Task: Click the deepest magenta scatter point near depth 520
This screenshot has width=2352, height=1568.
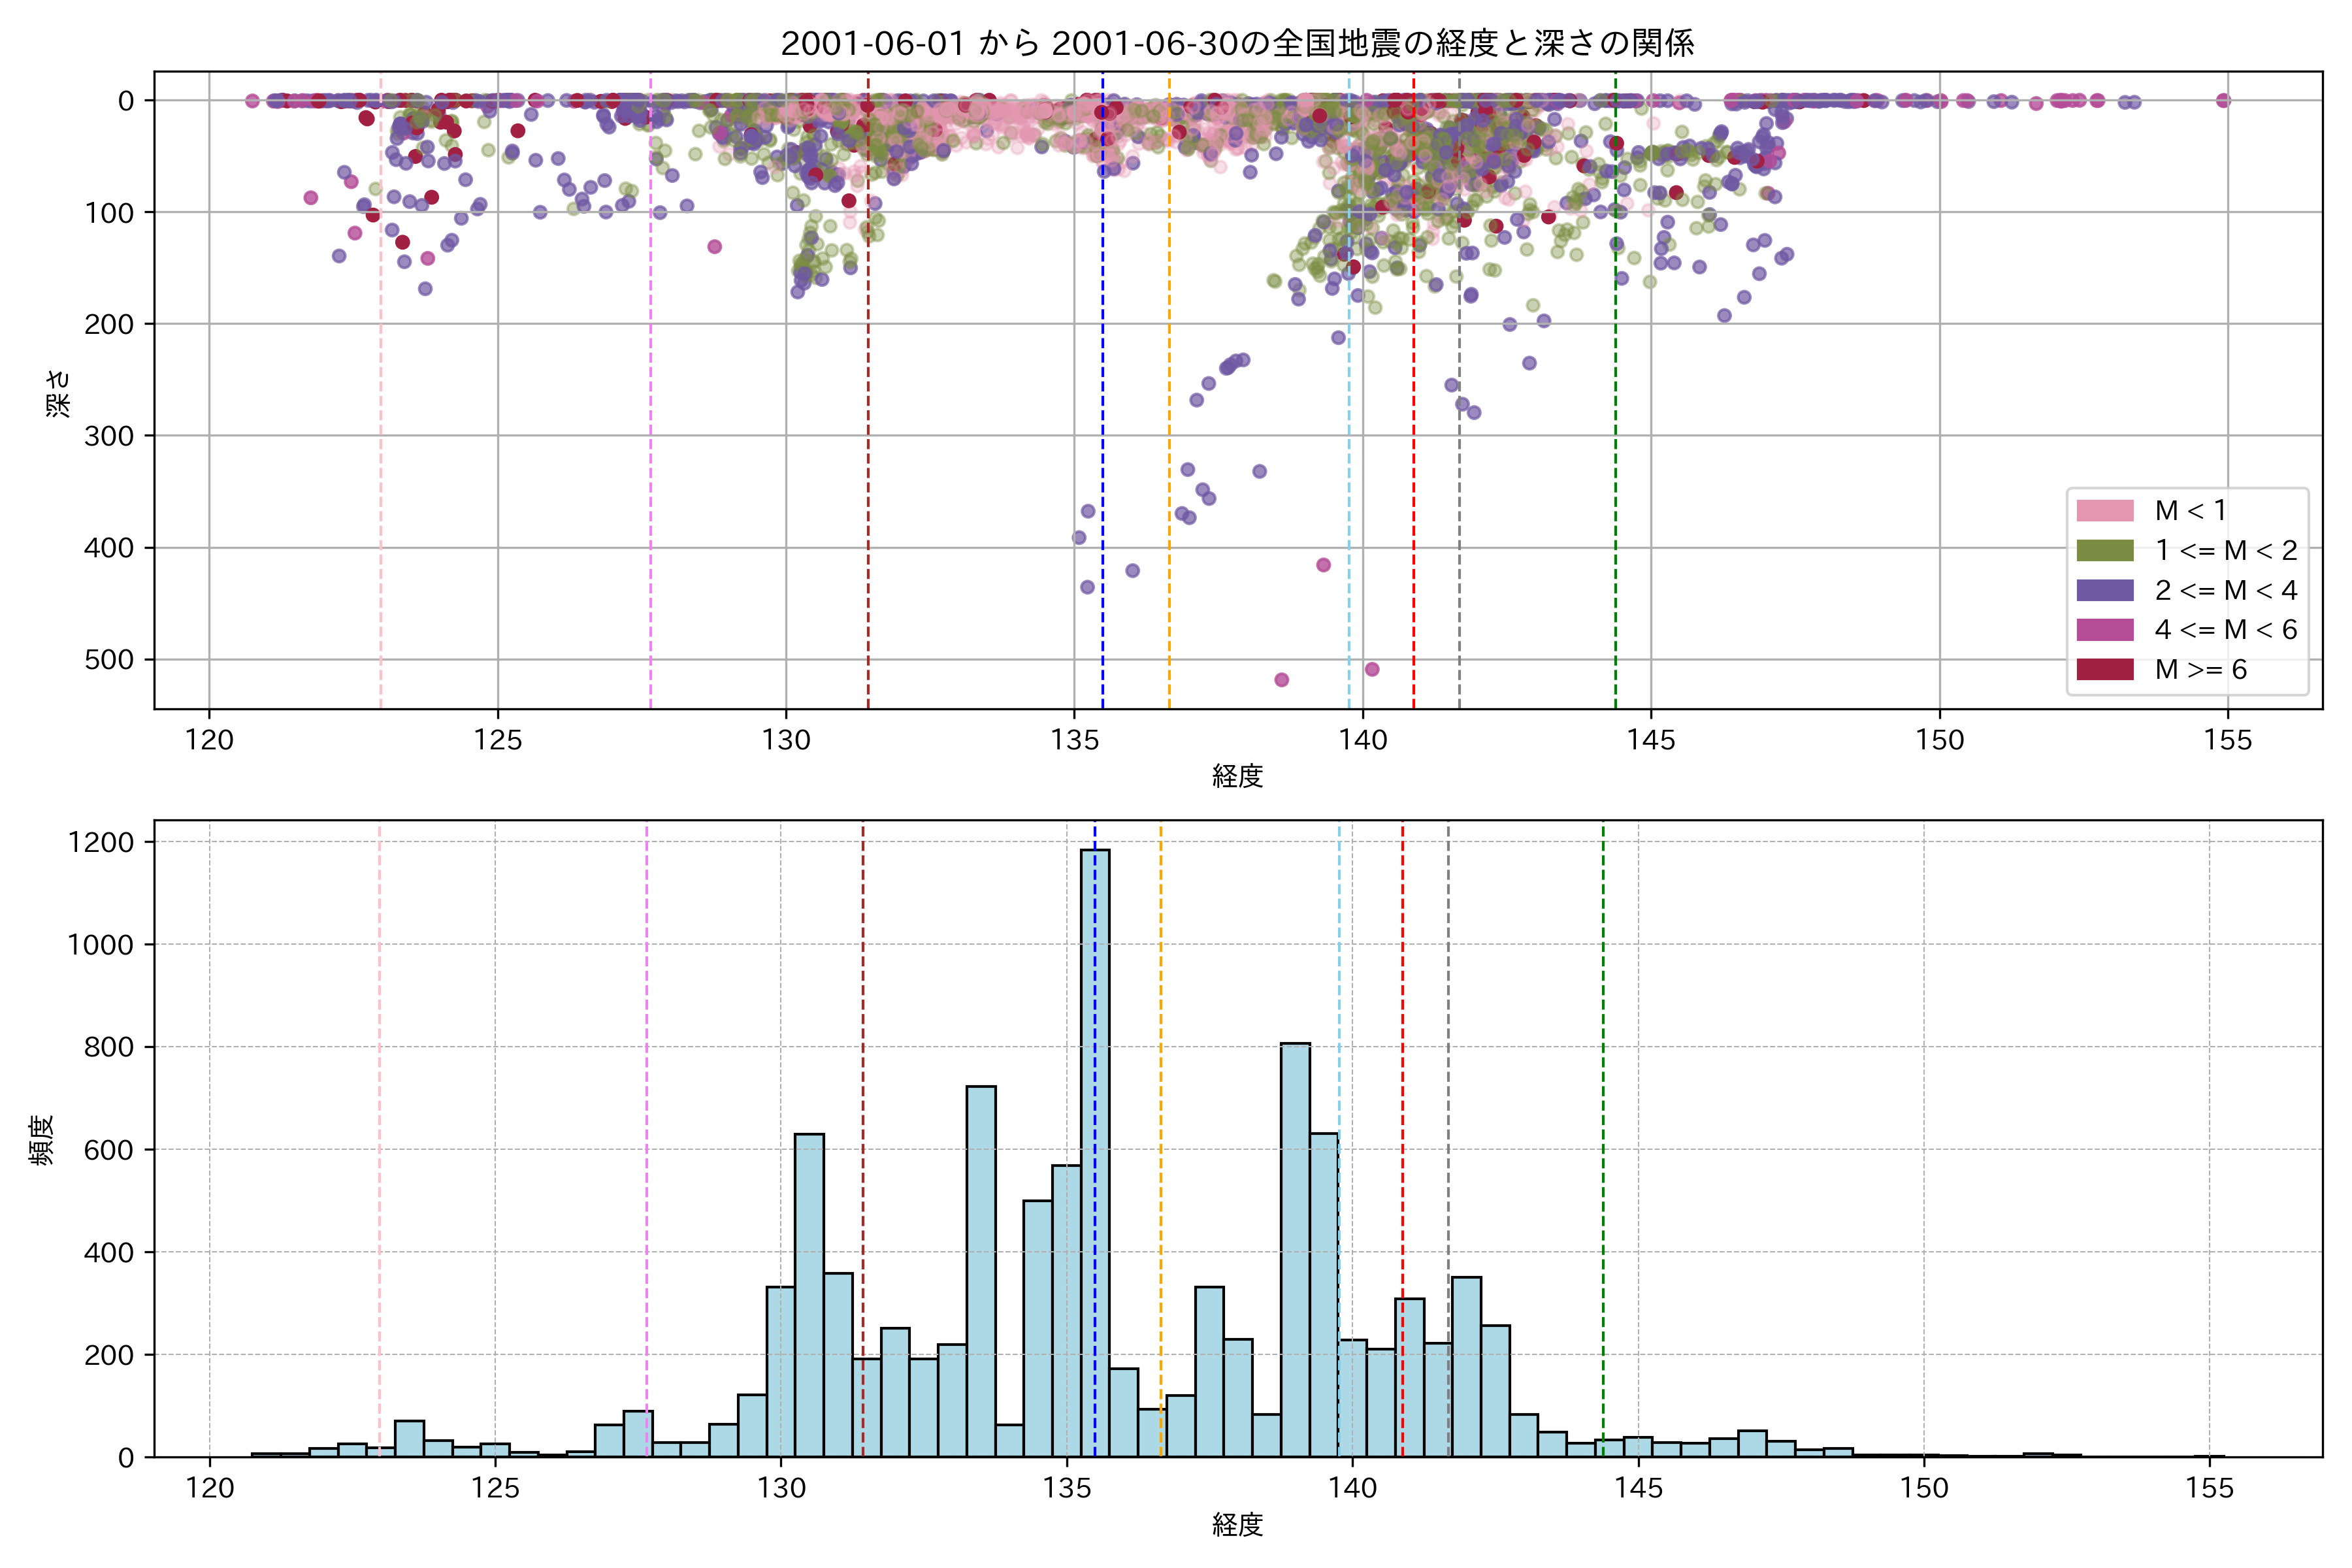Action: 1282,680
